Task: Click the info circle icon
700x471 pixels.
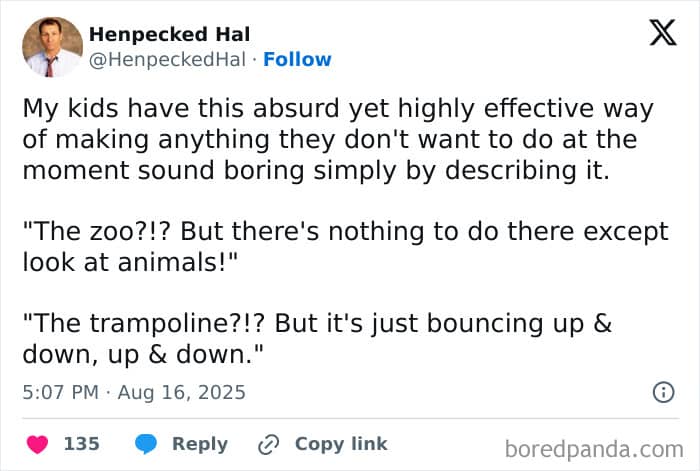Action: point(663,392)
